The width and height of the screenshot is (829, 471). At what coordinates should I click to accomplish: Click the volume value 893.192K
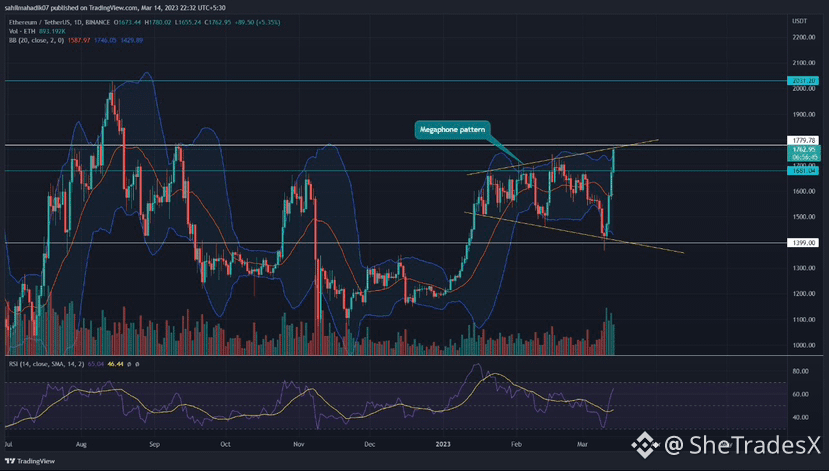click(x=52, y=31)
